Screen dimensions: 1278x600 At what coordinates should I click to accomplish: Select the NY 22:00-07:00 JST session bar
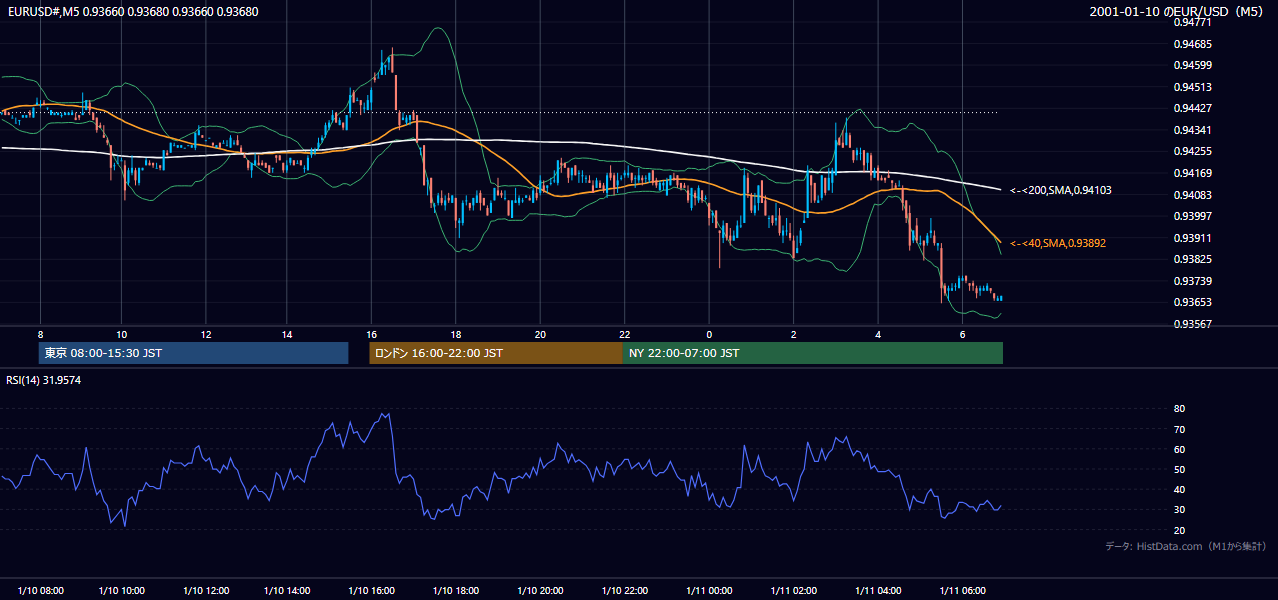(x=813, y=353)
